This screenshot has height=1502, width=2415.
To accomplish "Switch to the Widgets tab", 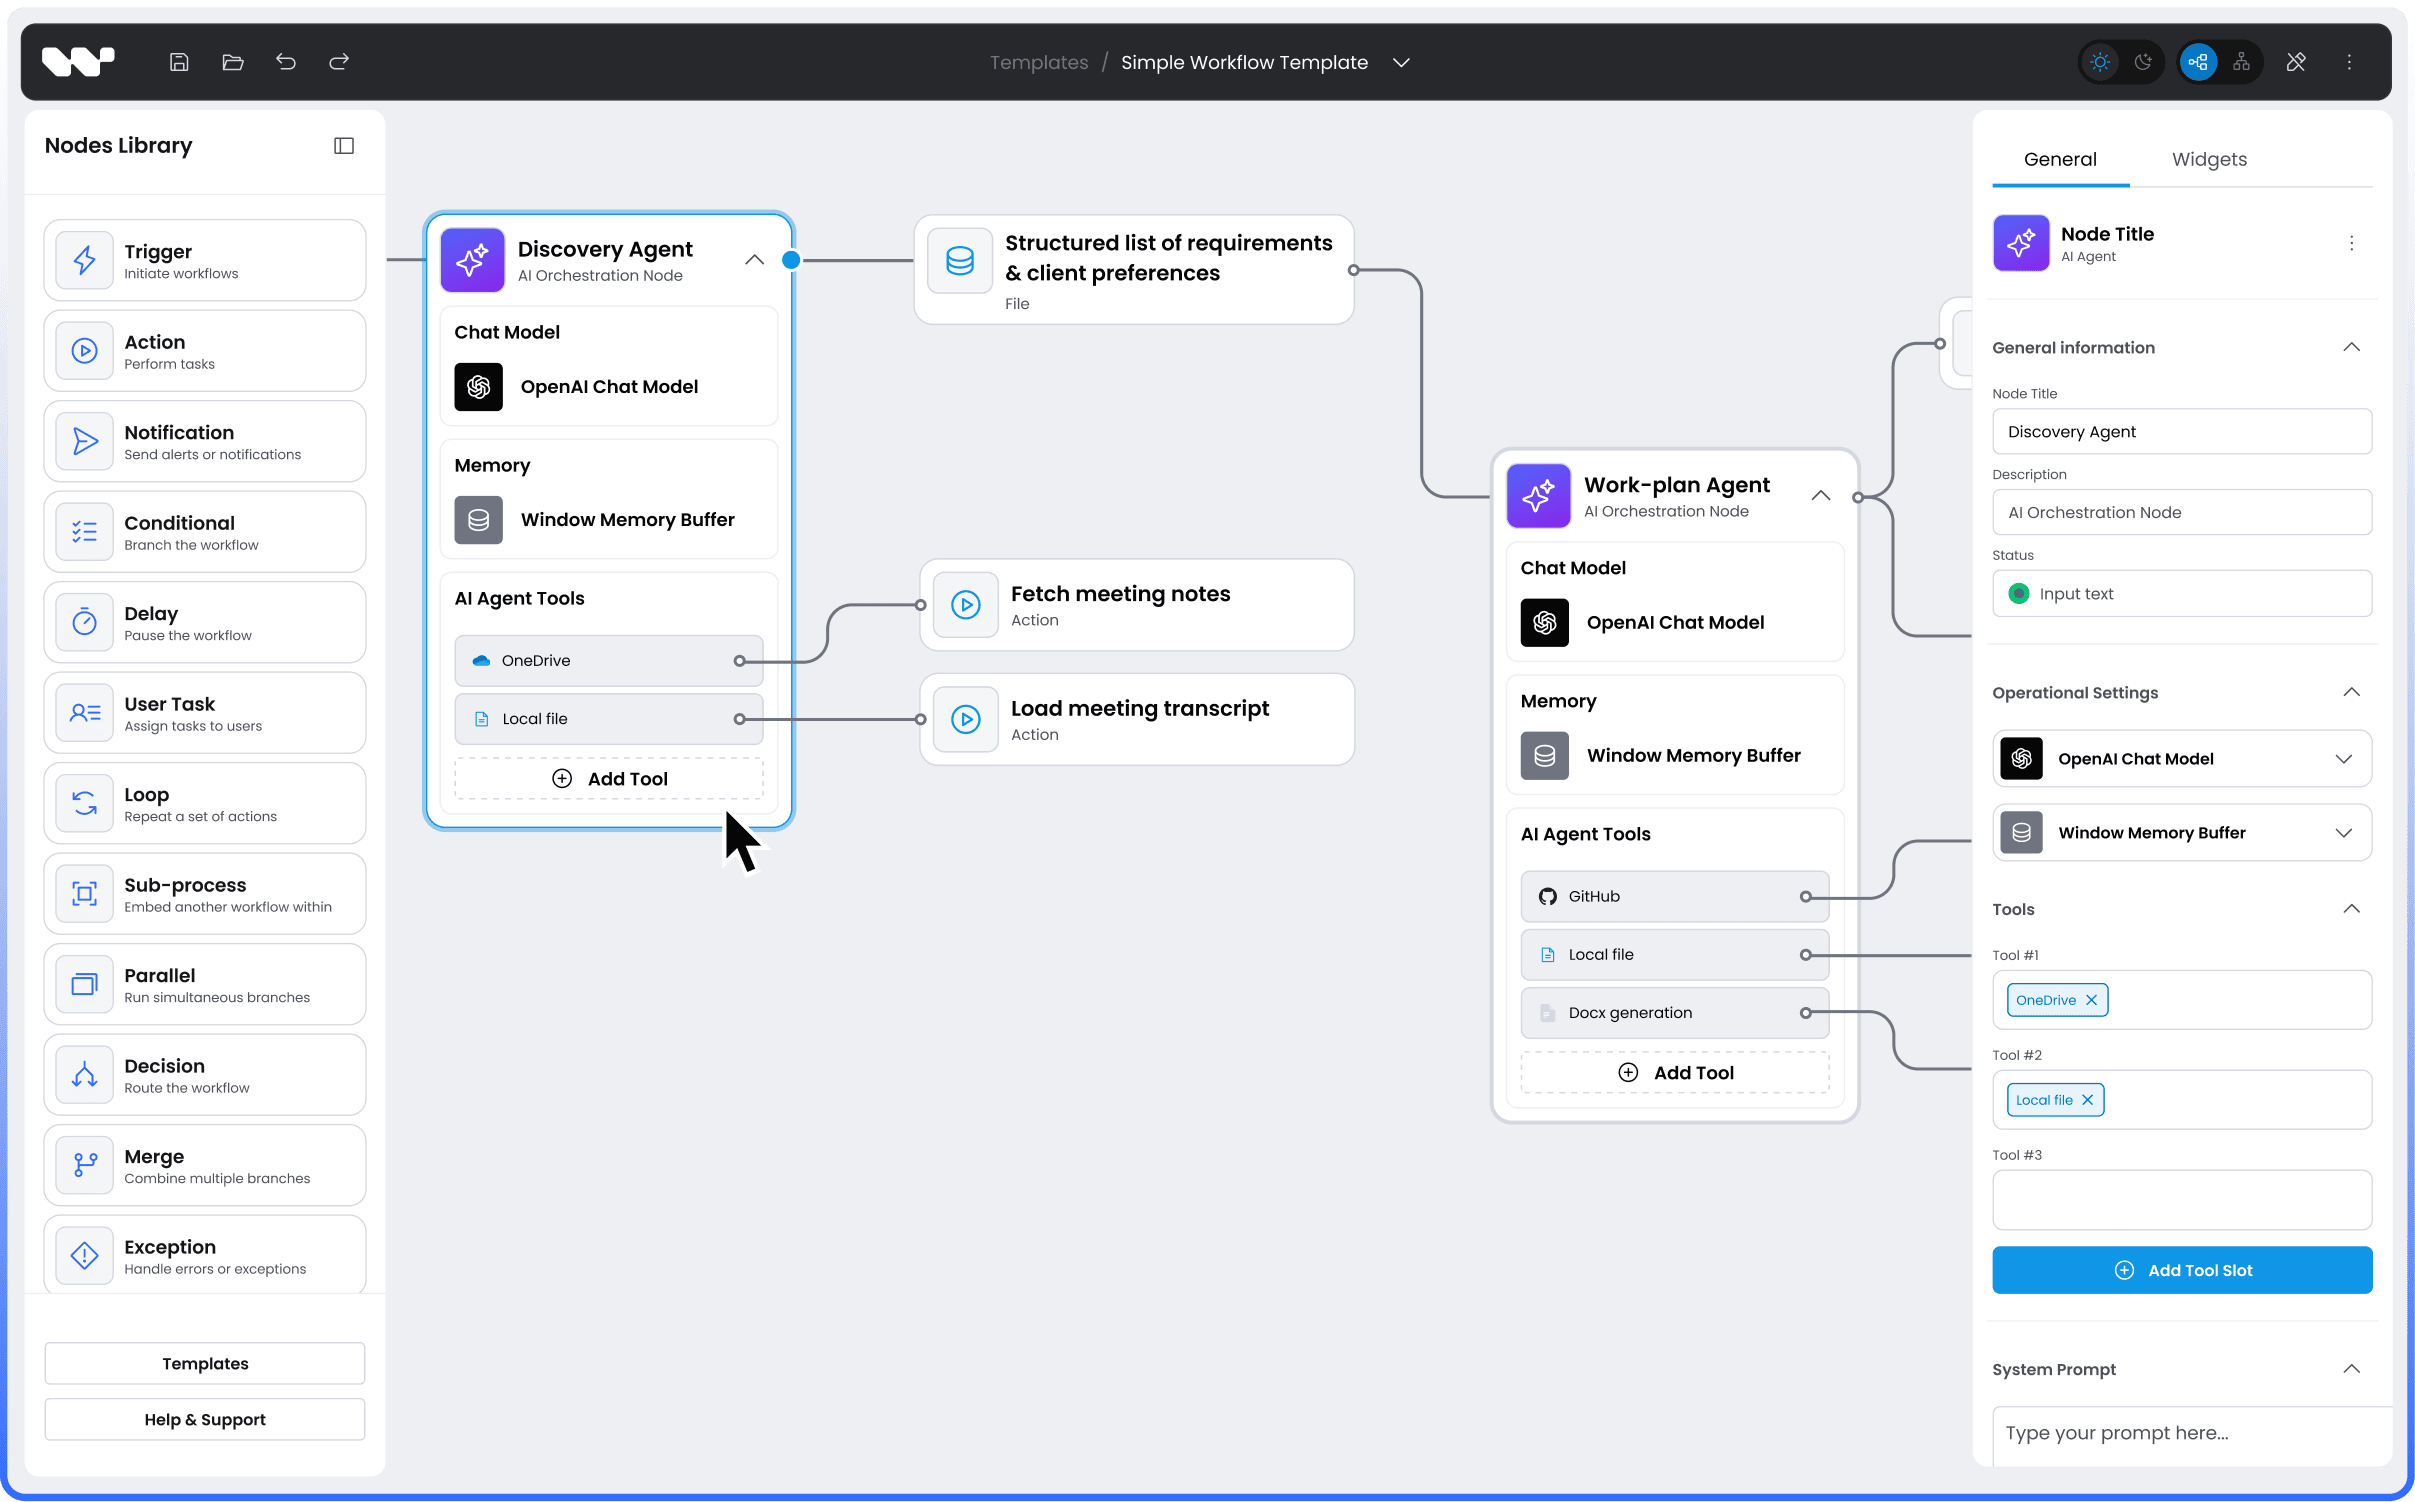I will pyautogui.click(x=2209, y=159).
